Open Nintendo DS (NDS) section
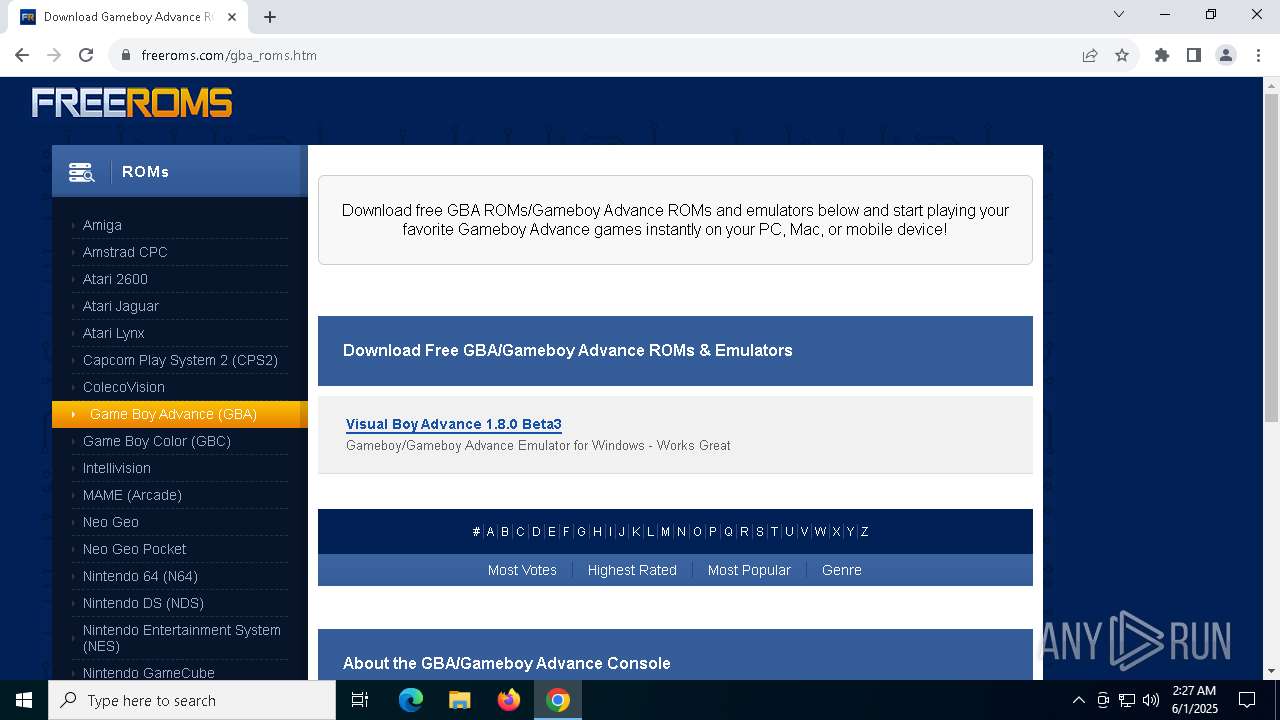This screenshot has width=1280, height=720. point(143,603)
